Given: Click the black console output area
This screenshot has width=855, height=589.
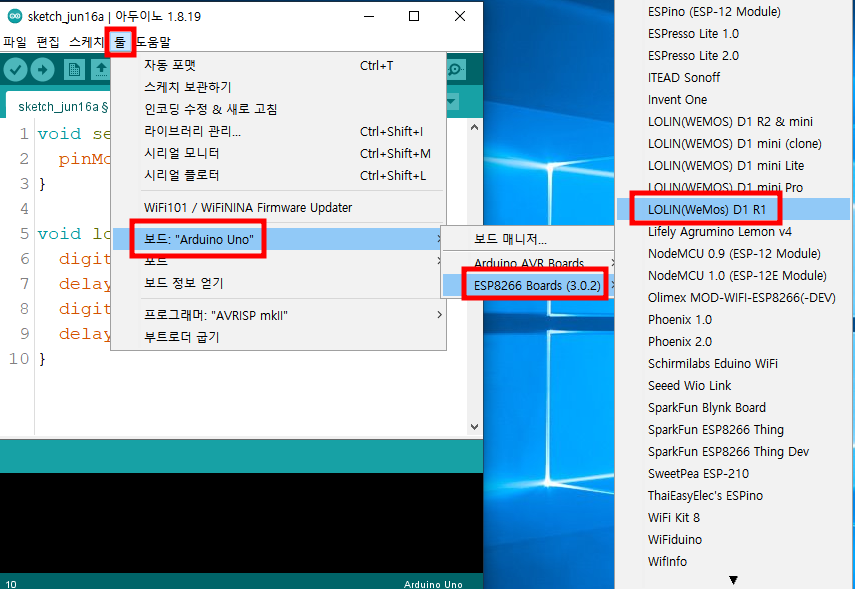Looking at the screenshot, I should point(241,522).
